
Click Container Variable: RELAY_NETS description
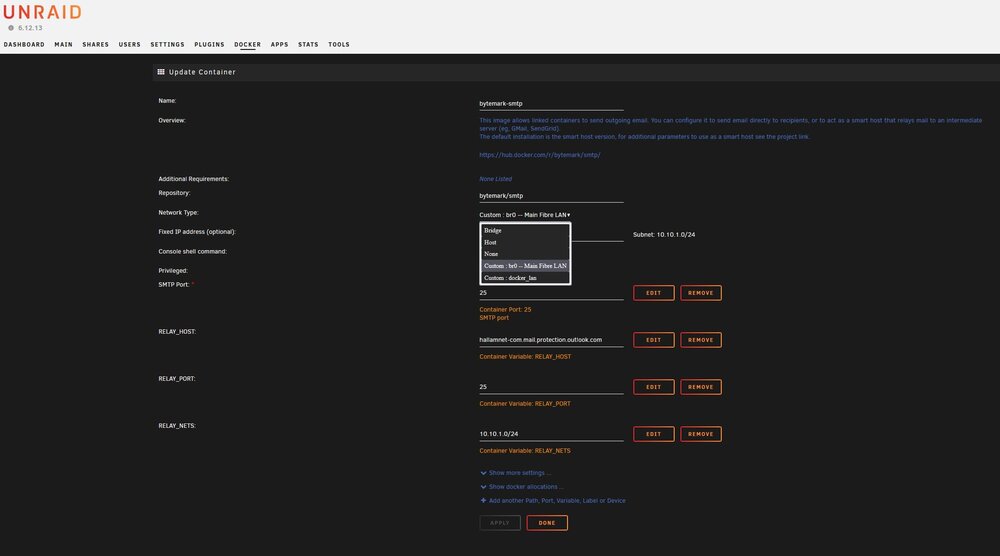[x=525, y=451]
